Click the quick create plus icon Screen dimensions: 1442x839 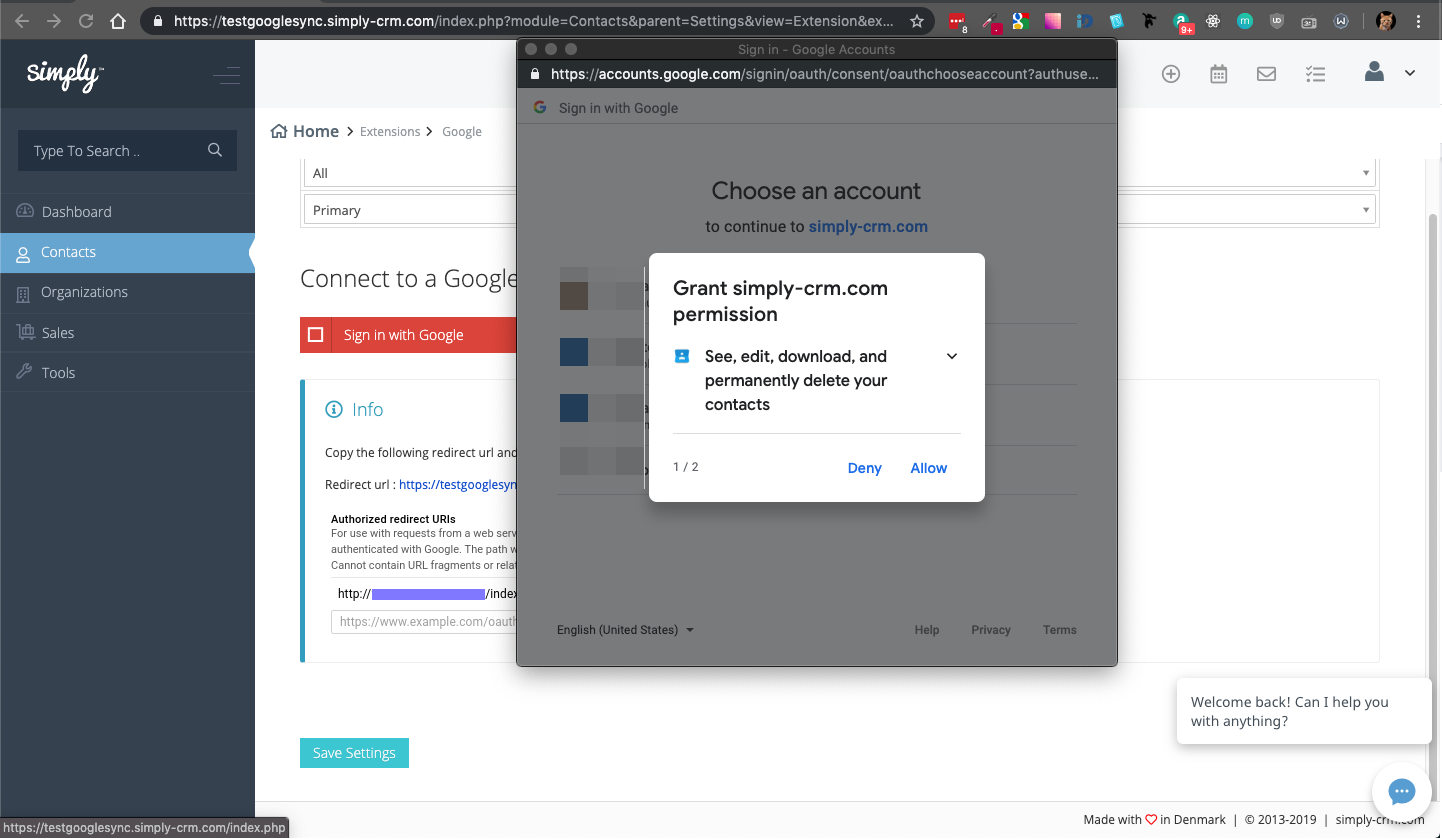[1171, 74]
